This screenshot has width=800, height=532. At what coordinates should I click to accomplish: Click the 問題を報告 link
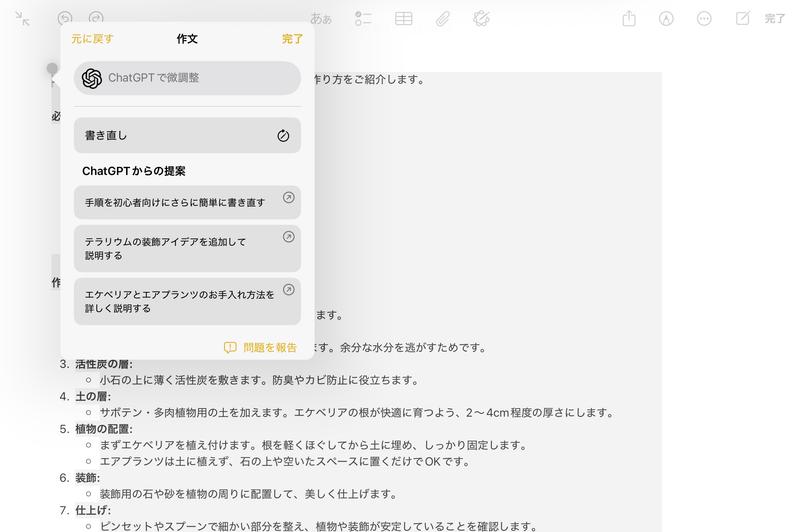point(270,347)
